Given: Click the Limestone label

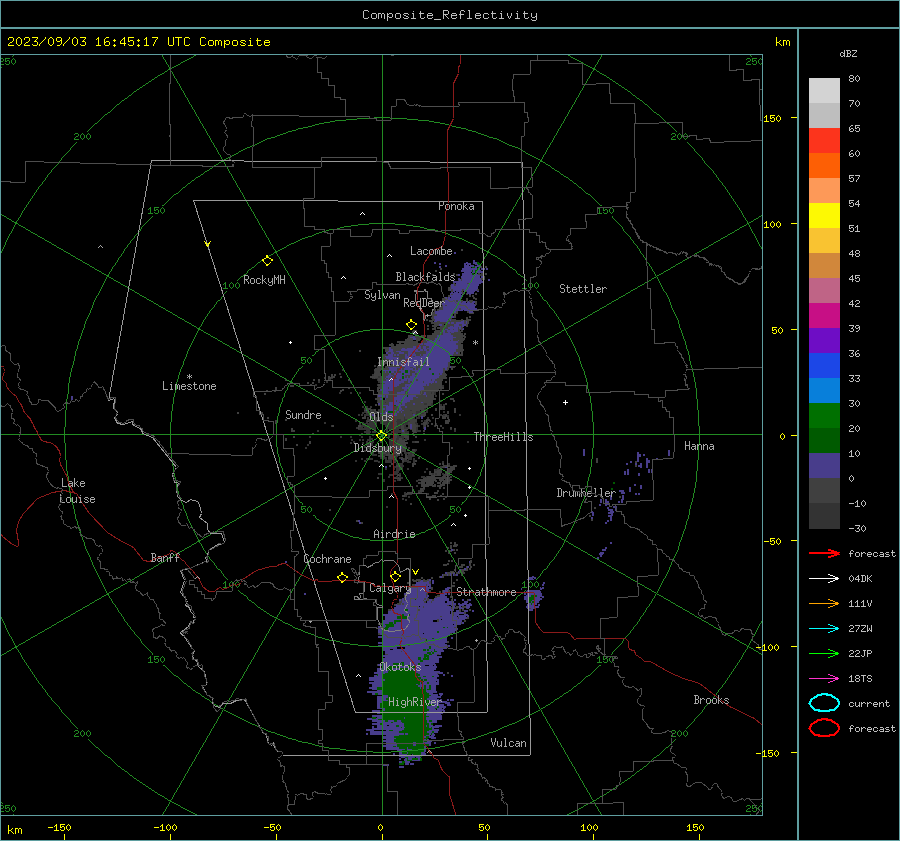Looking at the screenshot, I should [x=189, y=386].
